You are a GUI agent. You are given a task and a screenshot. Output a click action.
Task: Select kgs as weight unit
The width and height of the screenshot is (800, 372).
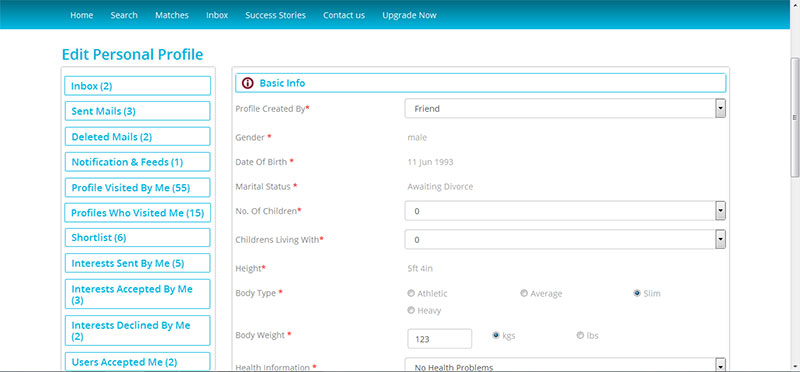point(495,335)
